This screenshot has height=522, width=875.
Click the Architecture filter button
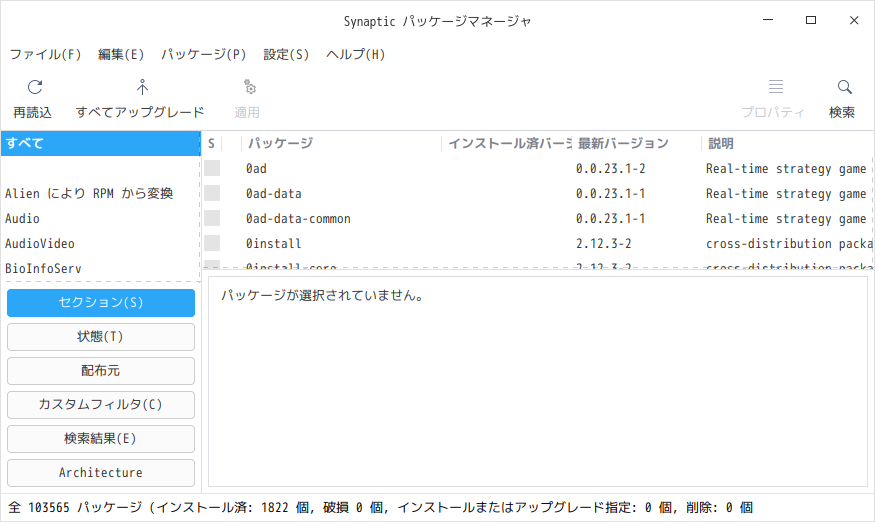pos(101,473)
